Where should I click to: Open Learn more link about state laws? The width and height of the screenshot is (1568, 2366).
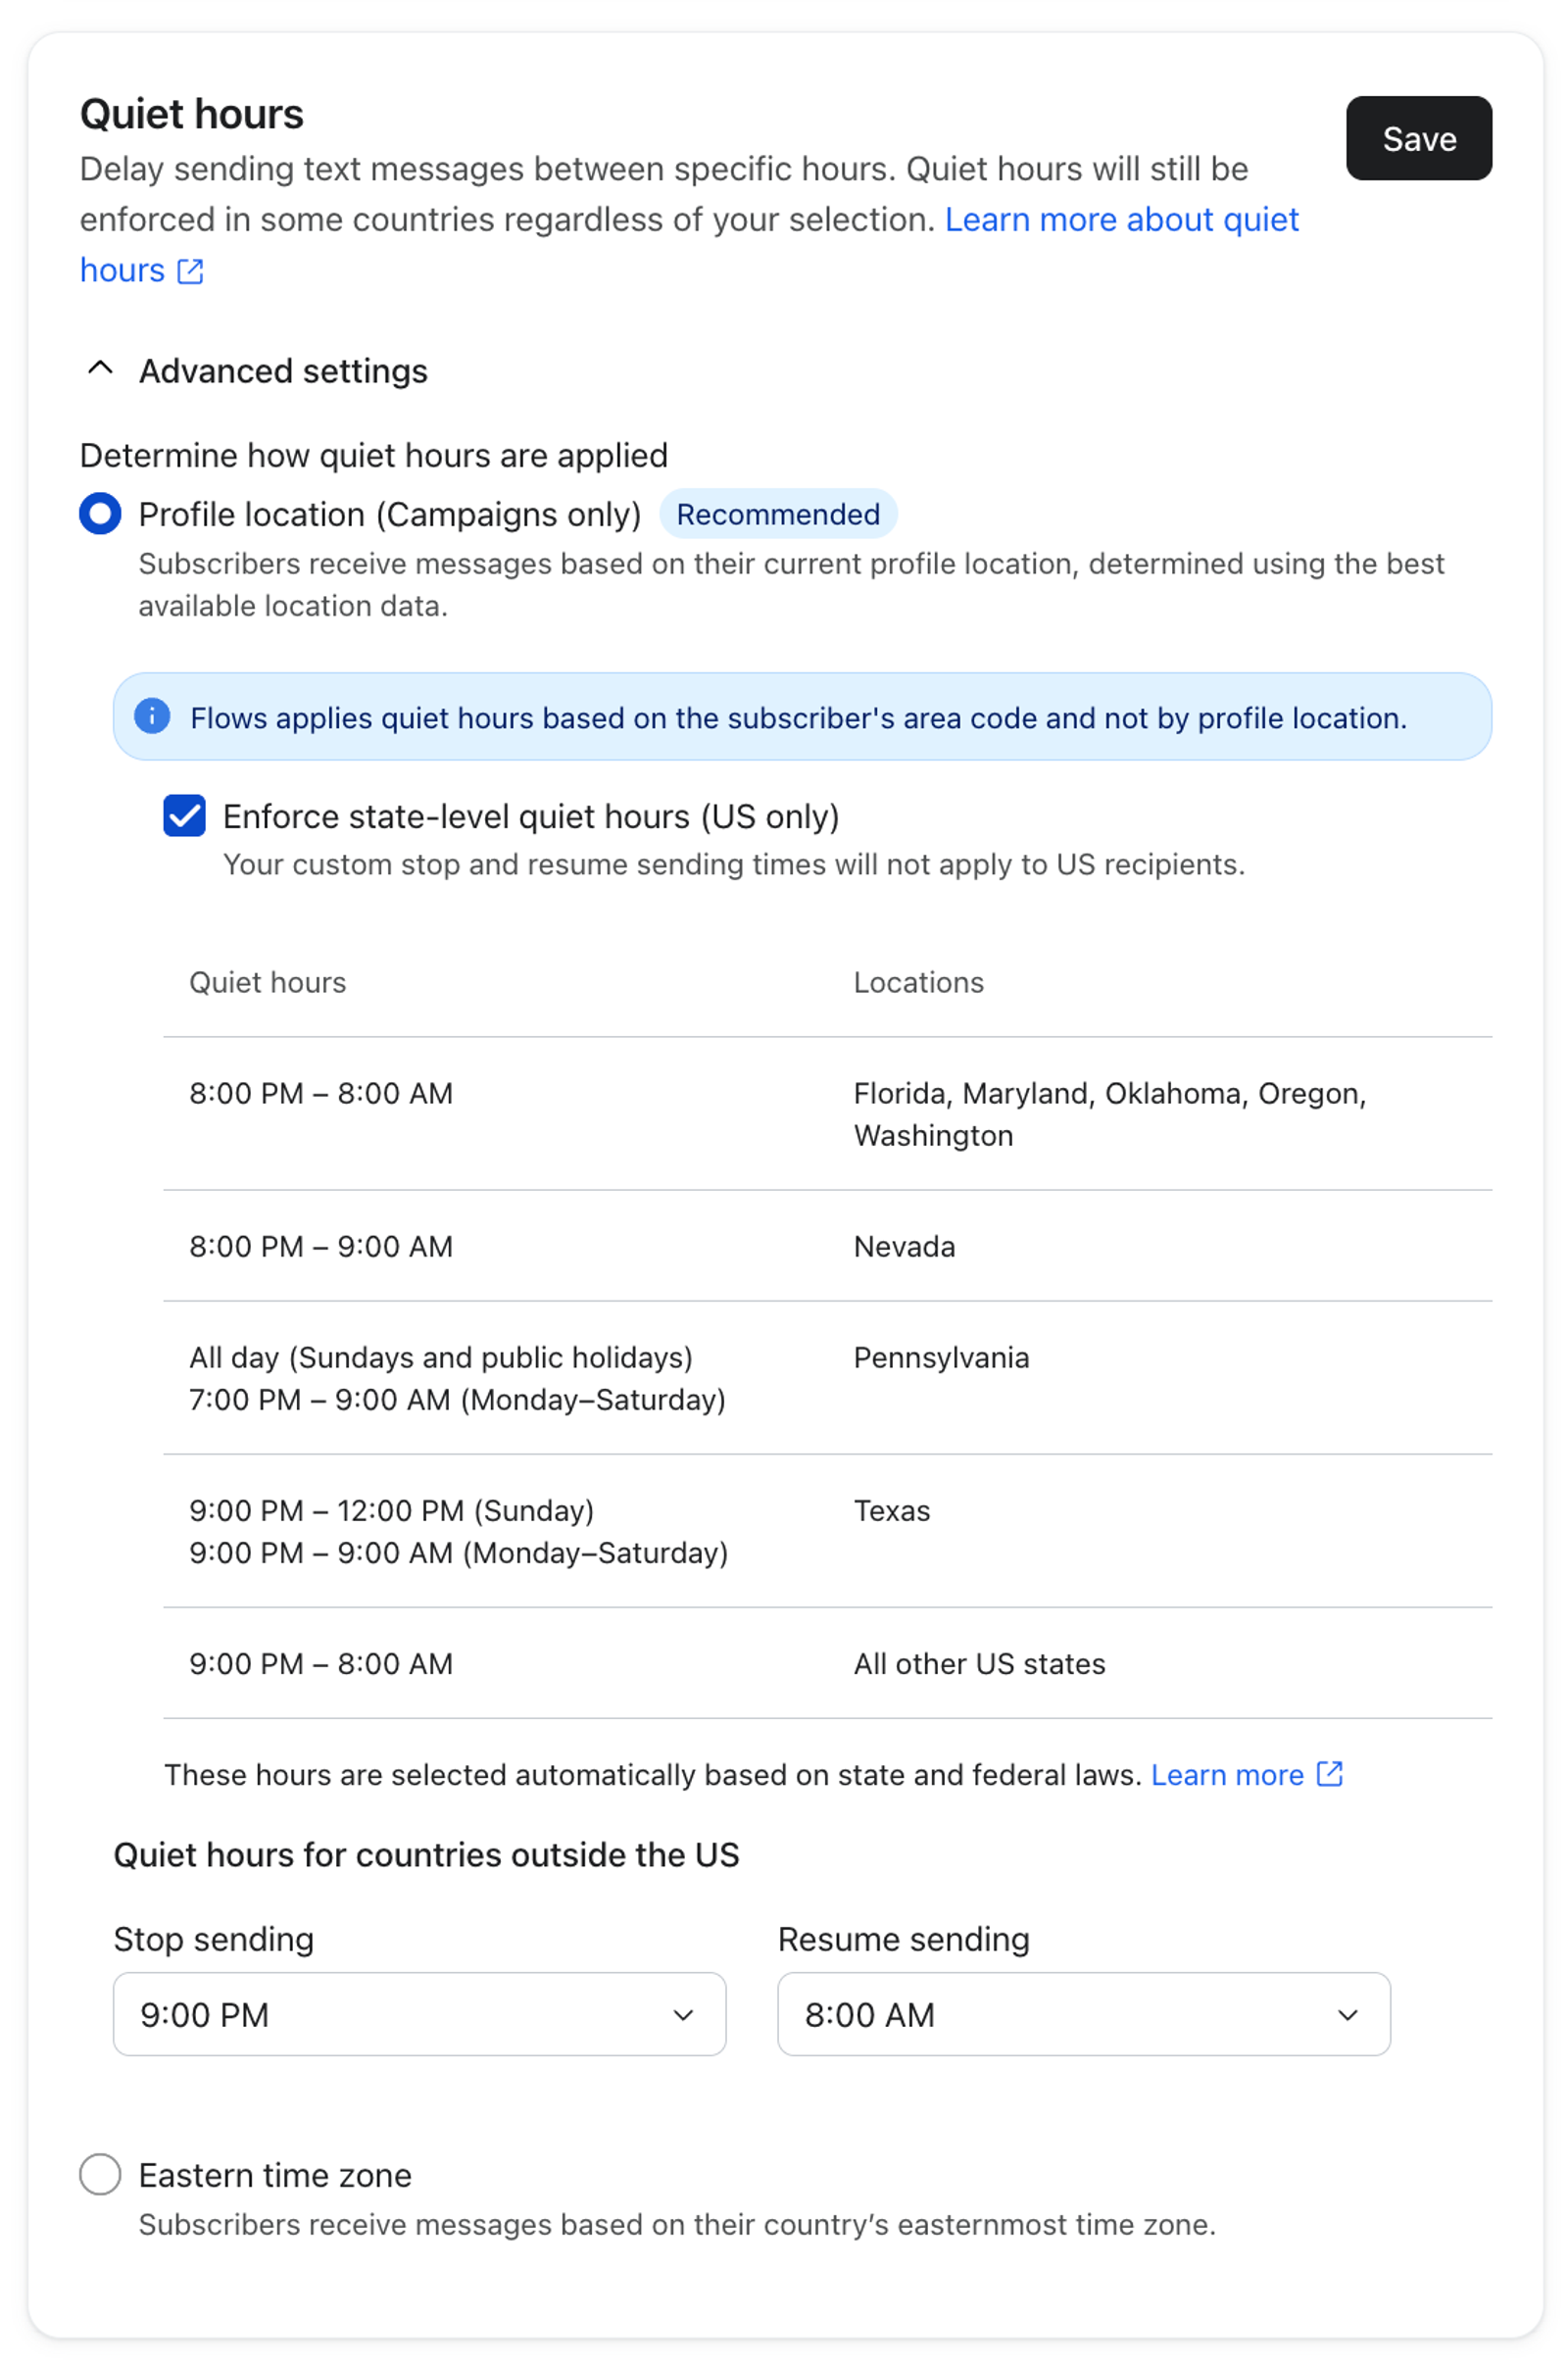[x=1227, y=1775]
